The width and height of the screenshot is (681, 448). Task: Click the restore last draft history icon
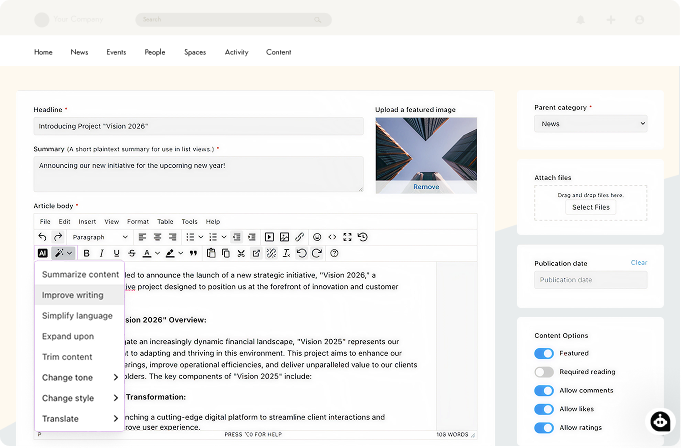[363, 237]
